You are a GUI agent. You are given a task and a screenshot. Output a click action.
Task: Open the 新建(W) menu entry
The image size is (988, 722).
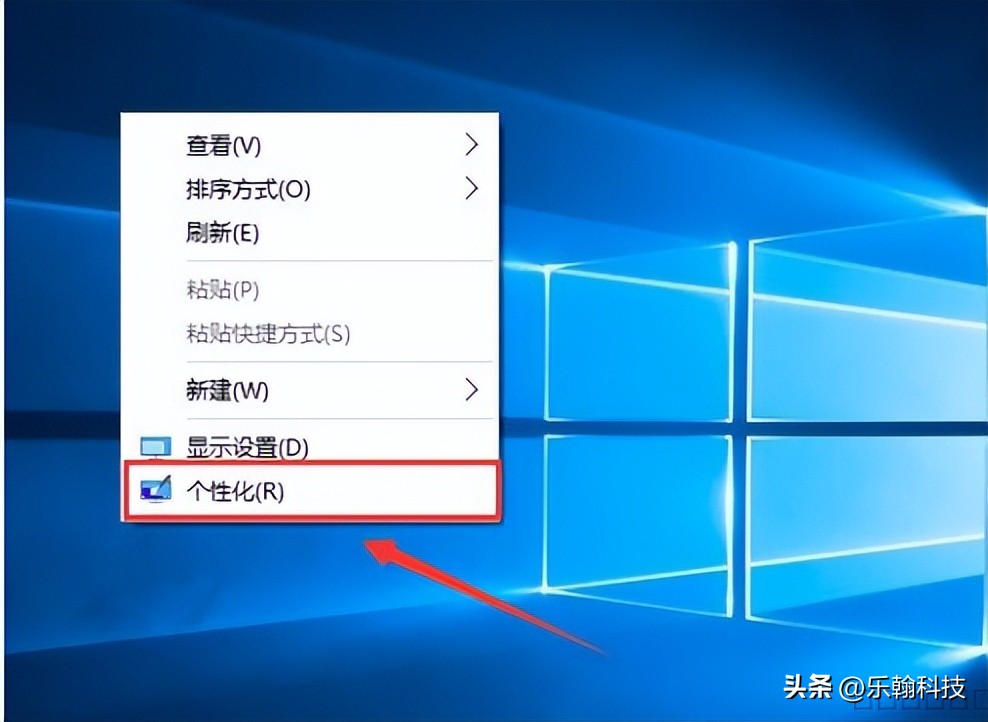309,391
